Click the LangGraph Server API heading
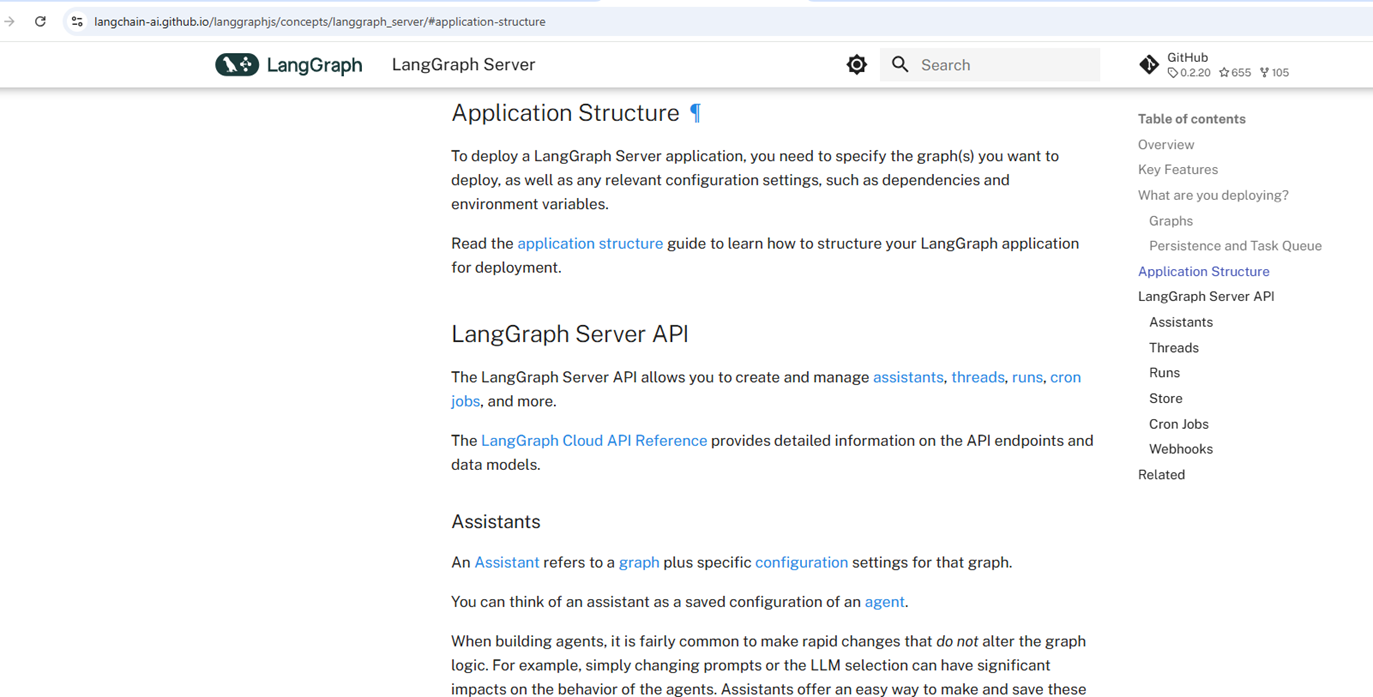Viewport: 1373px width, 697px height. click(x=570, y=334)
